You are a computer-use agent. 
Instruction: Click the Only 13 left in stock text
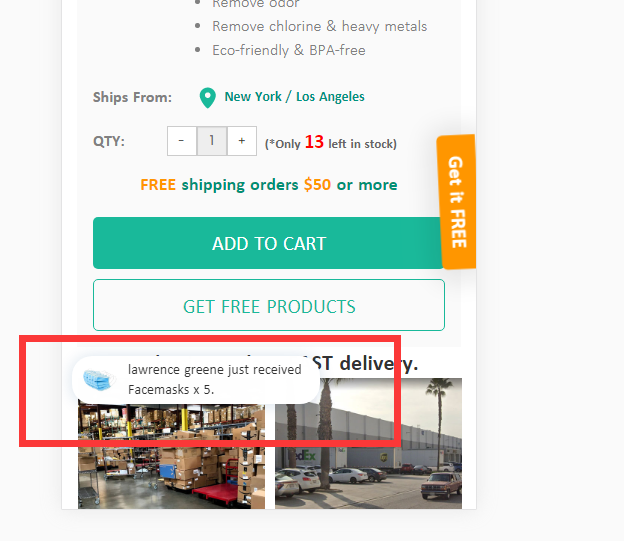point(331,143)
